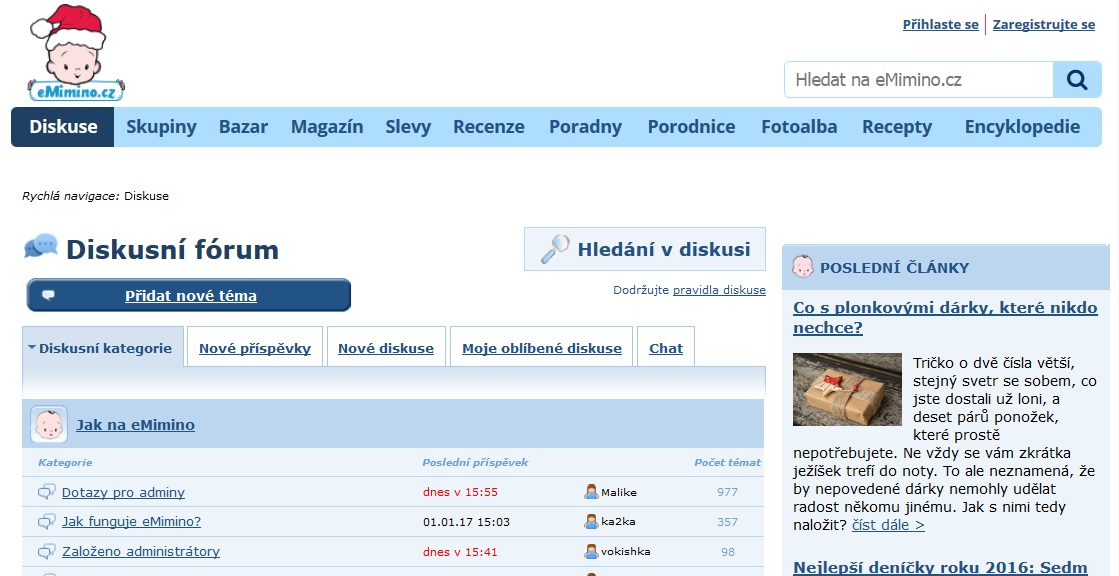Click the speech bubble icon next to Jak funguje eMimino?
Image resolution: width=1119 pixels, height=576 pixels.
46,522
